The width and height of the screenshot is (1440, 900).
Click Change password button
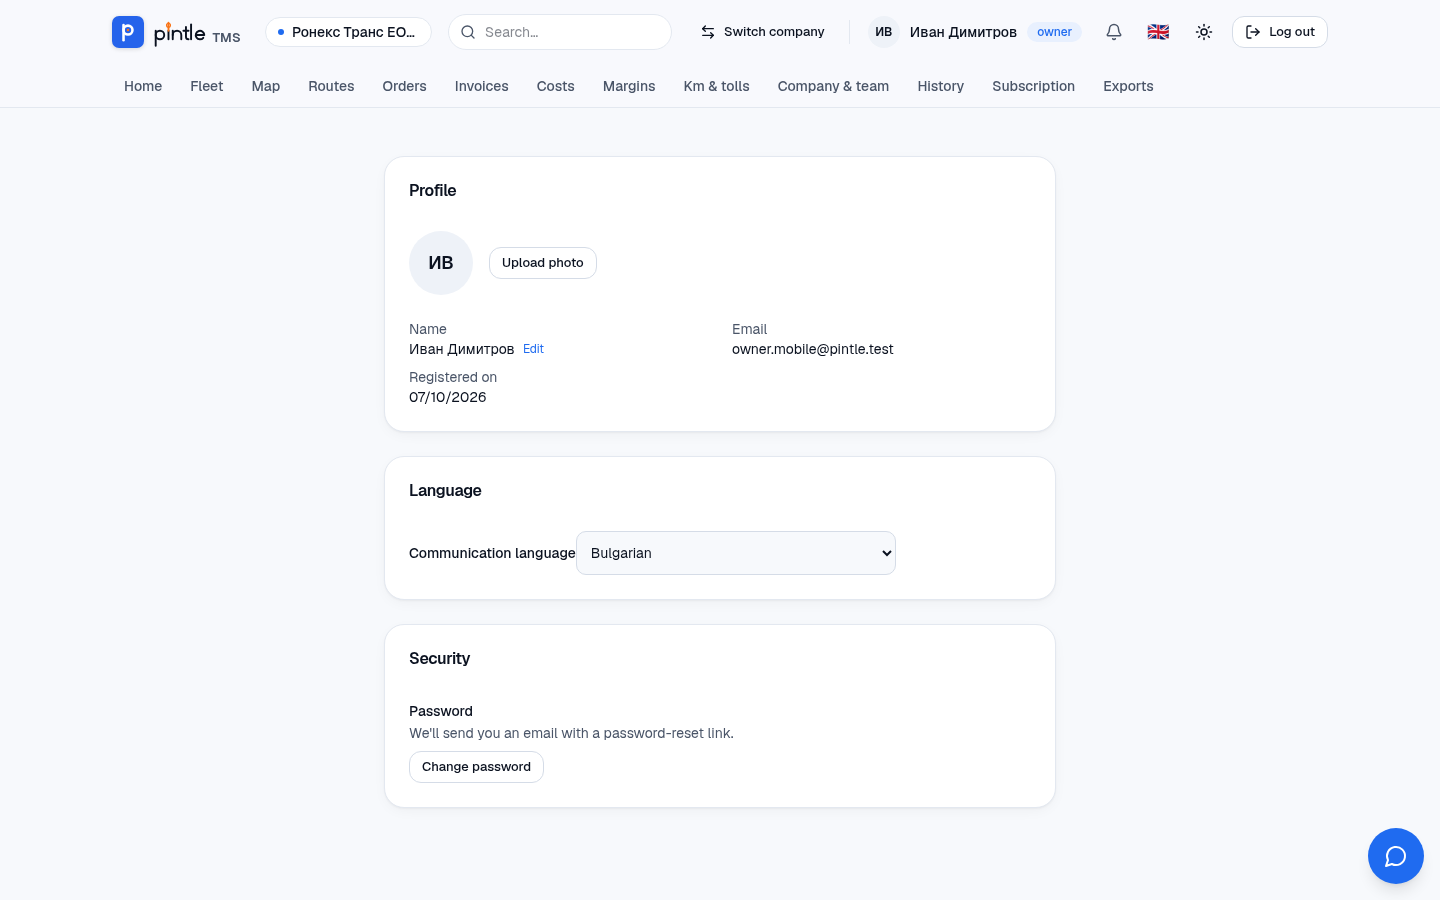pyautogui.click(x=476, y=767)
